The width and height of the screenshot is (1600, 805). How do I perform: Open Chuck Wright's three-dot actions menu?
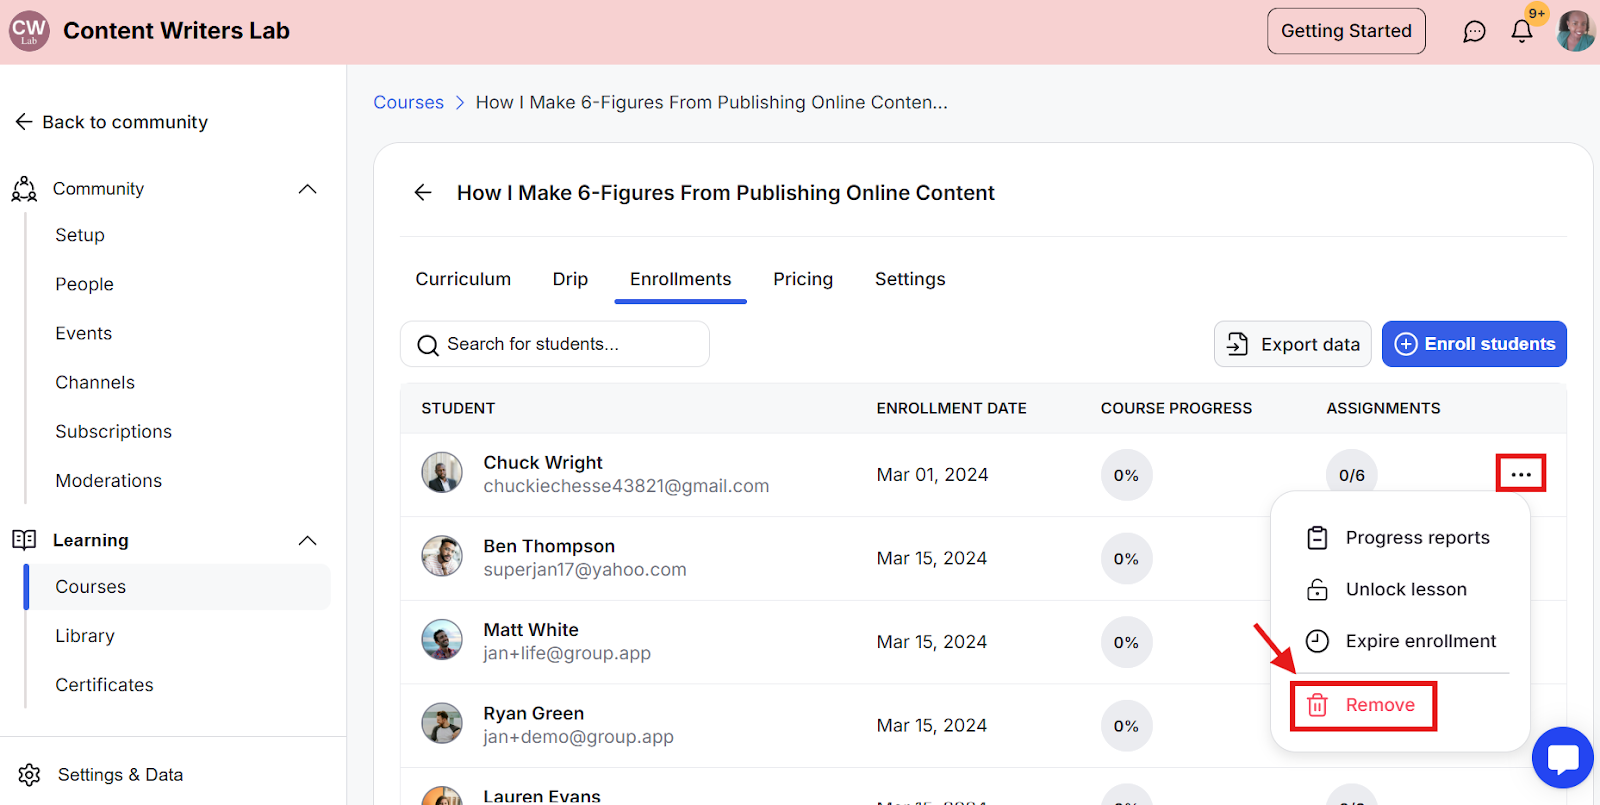pos(1520,474)
